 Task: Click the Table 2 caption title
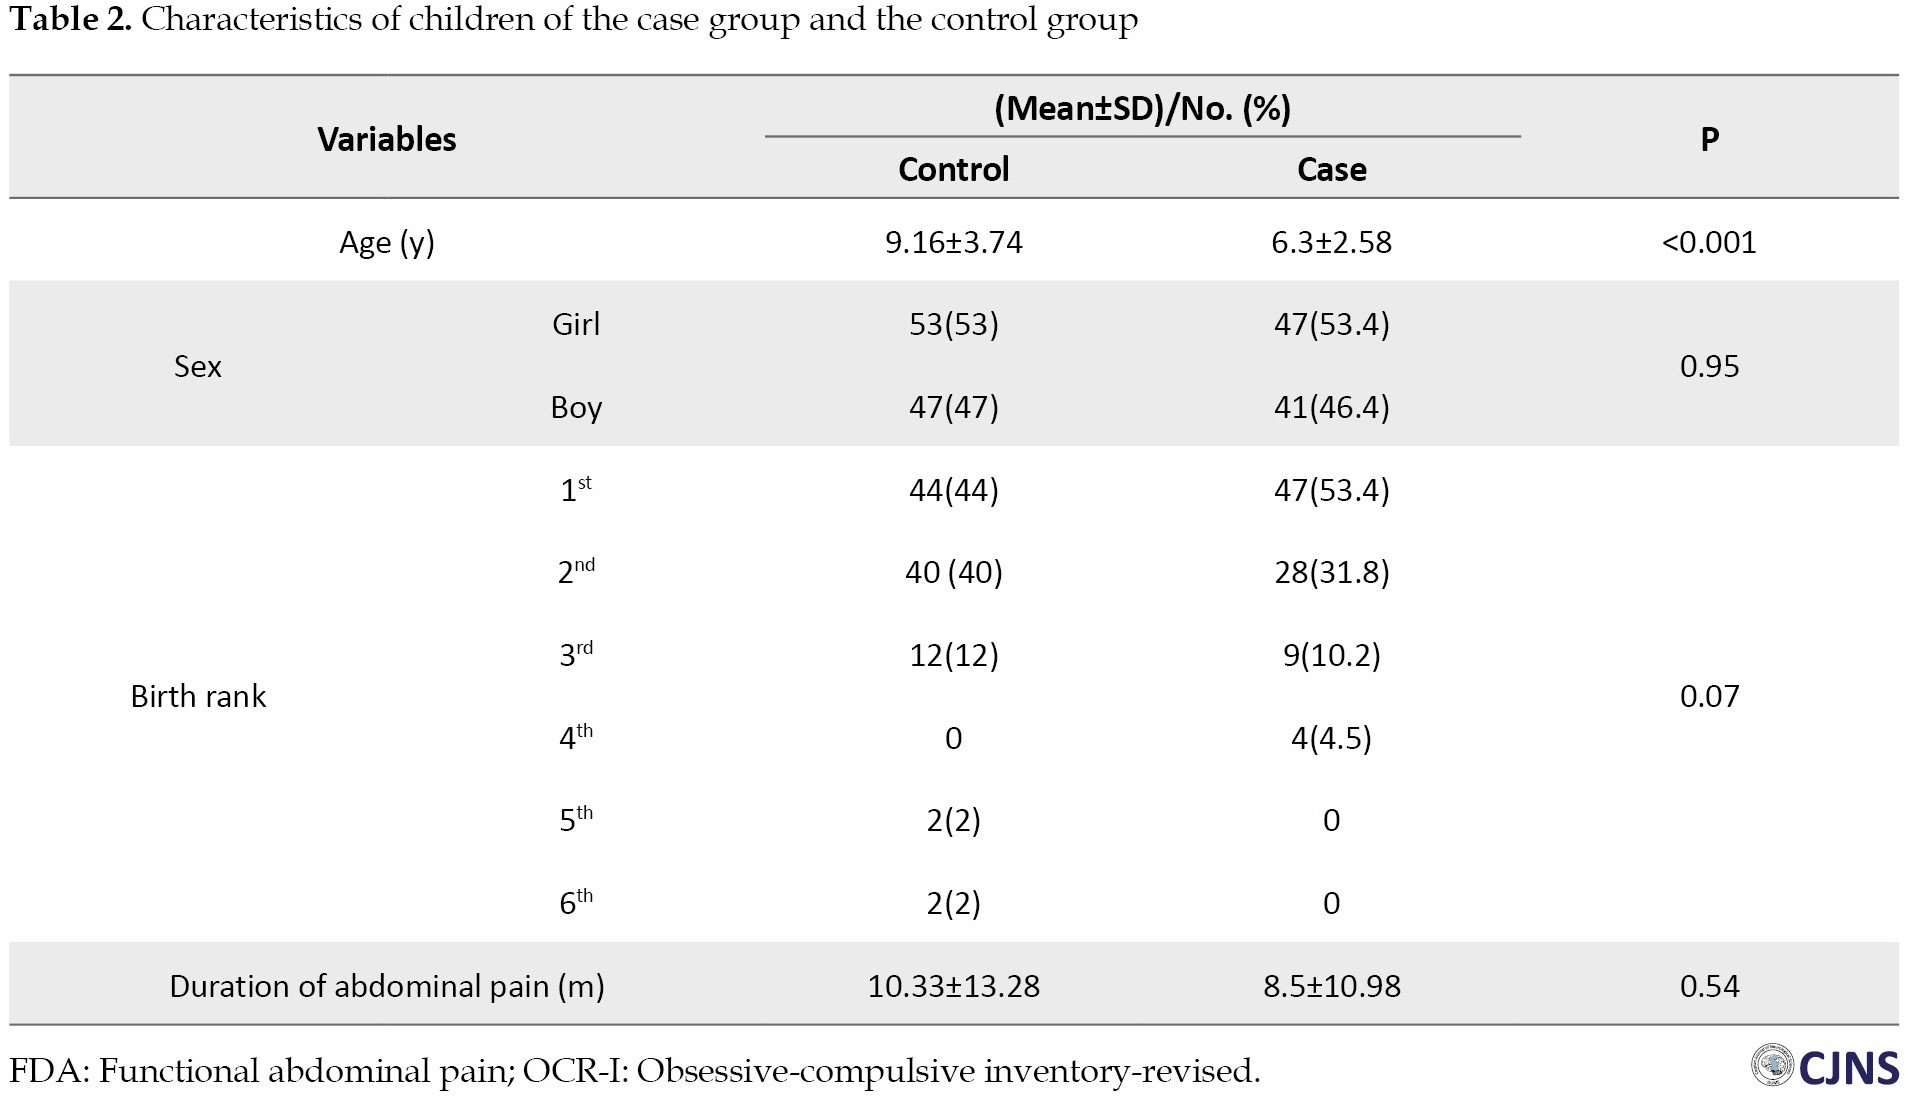coord(573,20)
